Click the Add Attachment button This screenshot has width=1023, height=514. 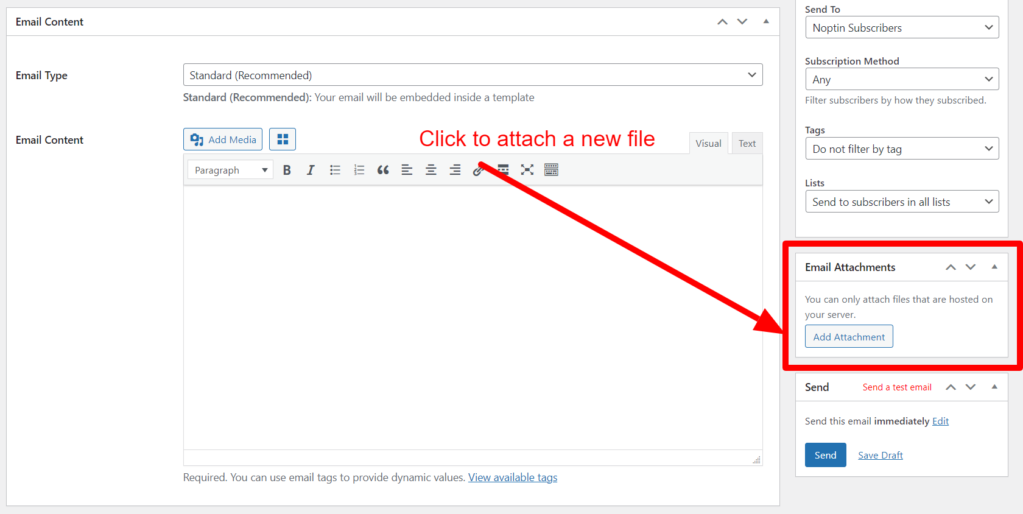click(849, 337)
